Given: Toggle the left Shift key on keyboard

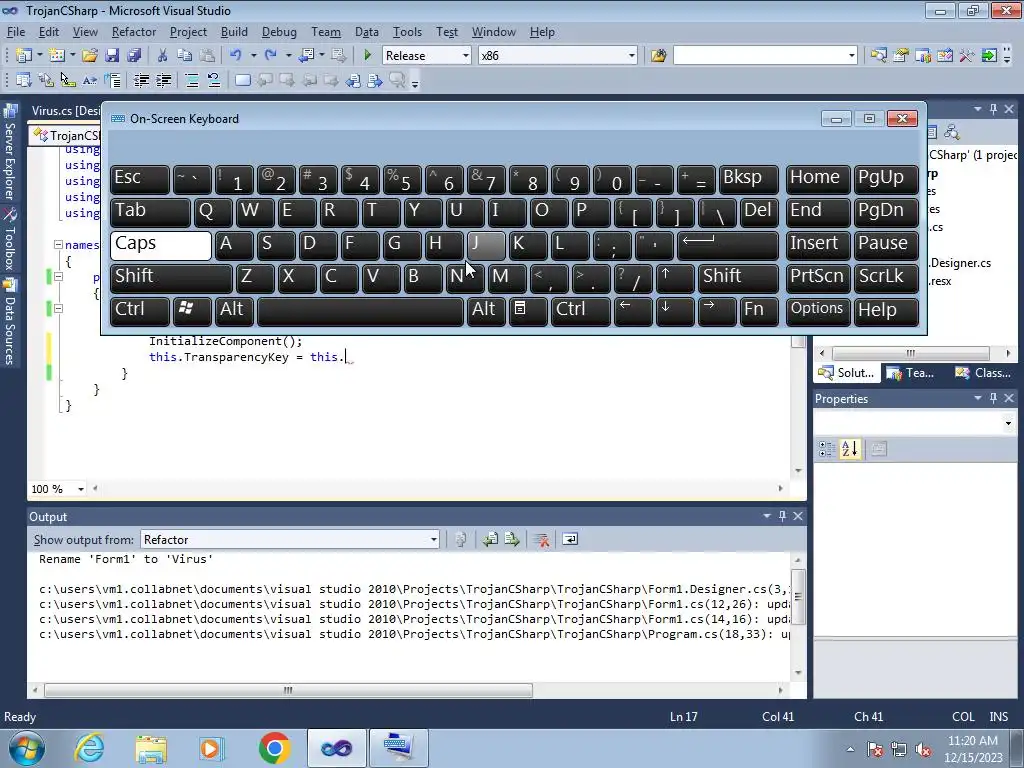Looking at the screenshot, I should 171,278.
